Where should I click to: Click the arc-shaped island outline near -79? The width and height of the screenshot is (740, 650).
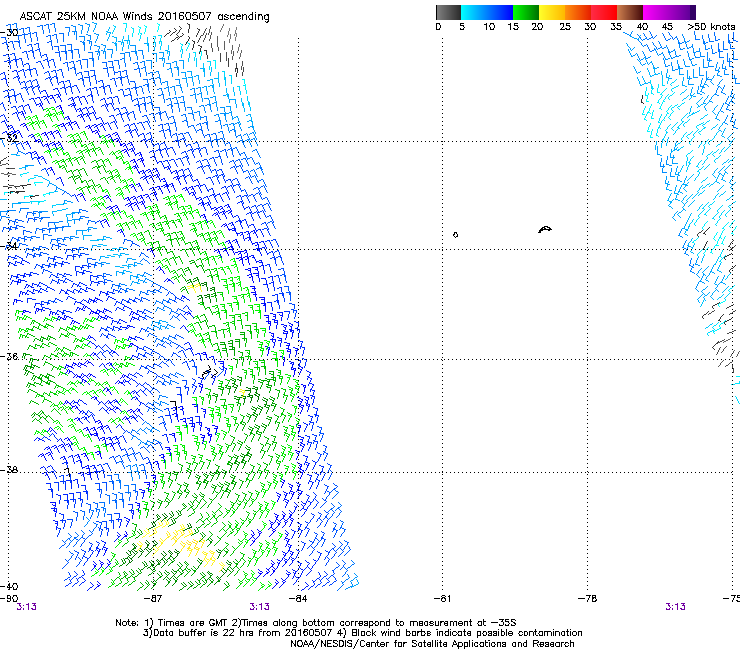(x=545, y=229)
